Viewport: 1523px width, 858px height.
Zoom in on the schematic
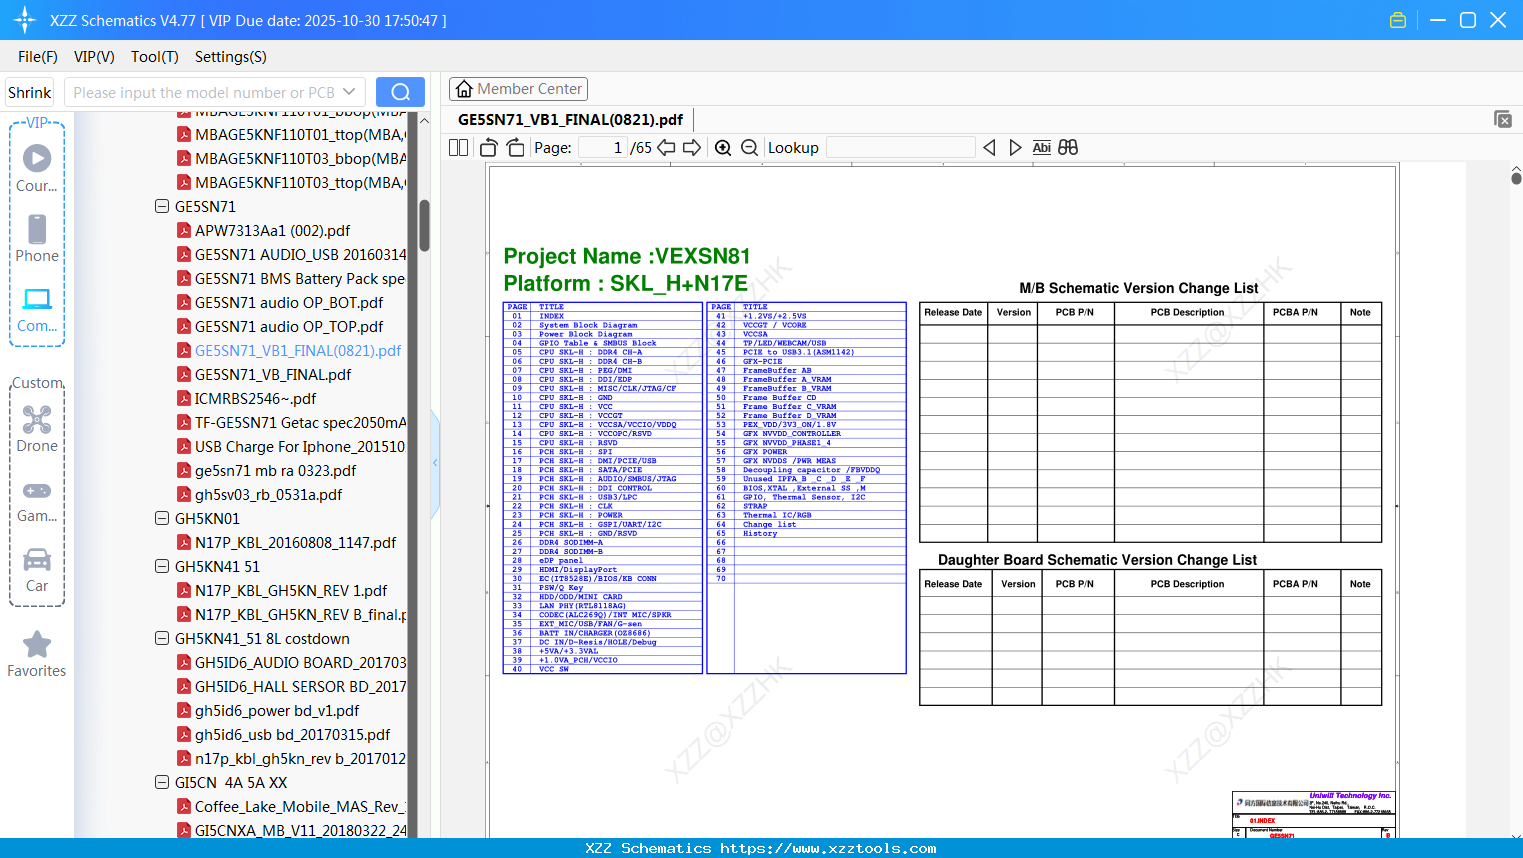tap(723, 148)
